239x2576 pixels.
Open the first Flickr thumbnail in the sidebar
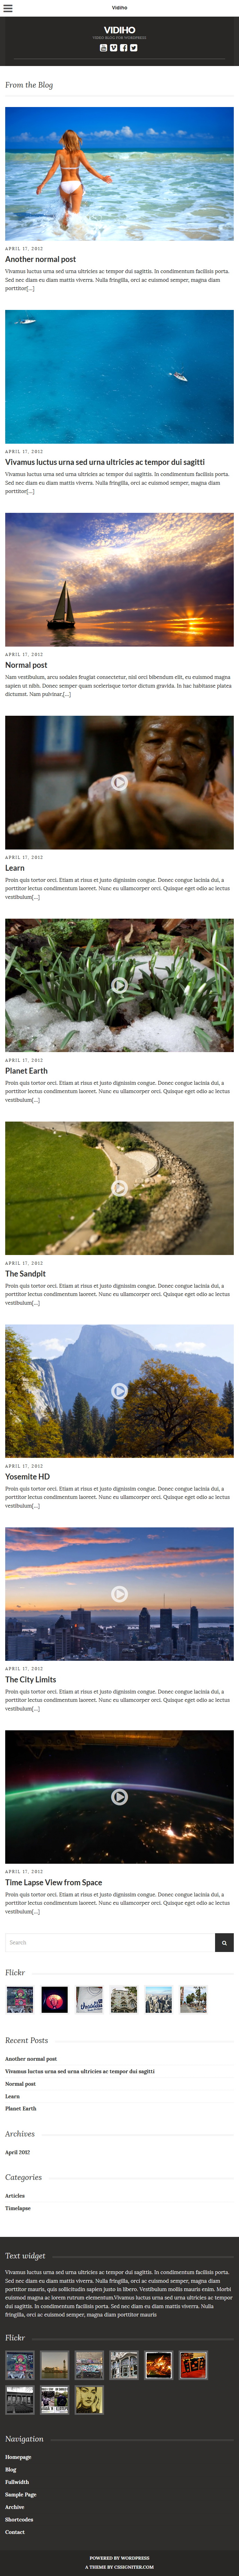[x=20, y=1999]
